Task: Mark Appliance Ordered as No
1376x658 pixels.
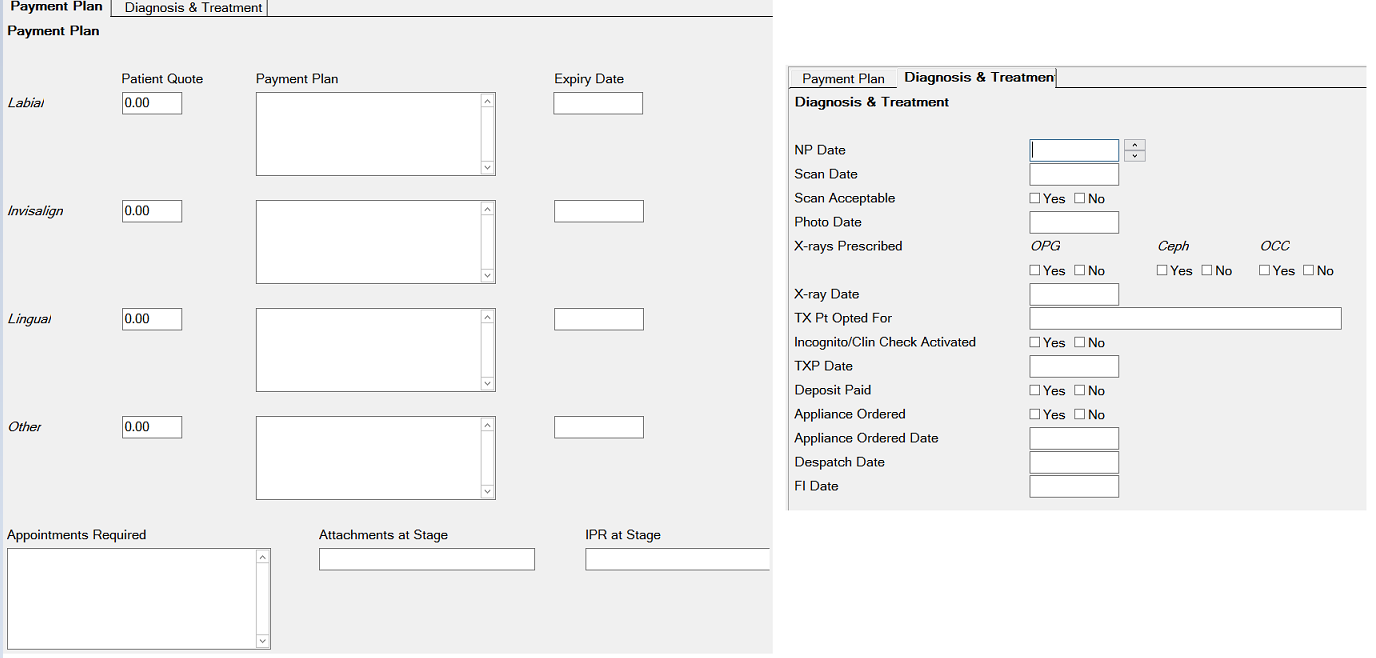Action: tap(1078, 414)
